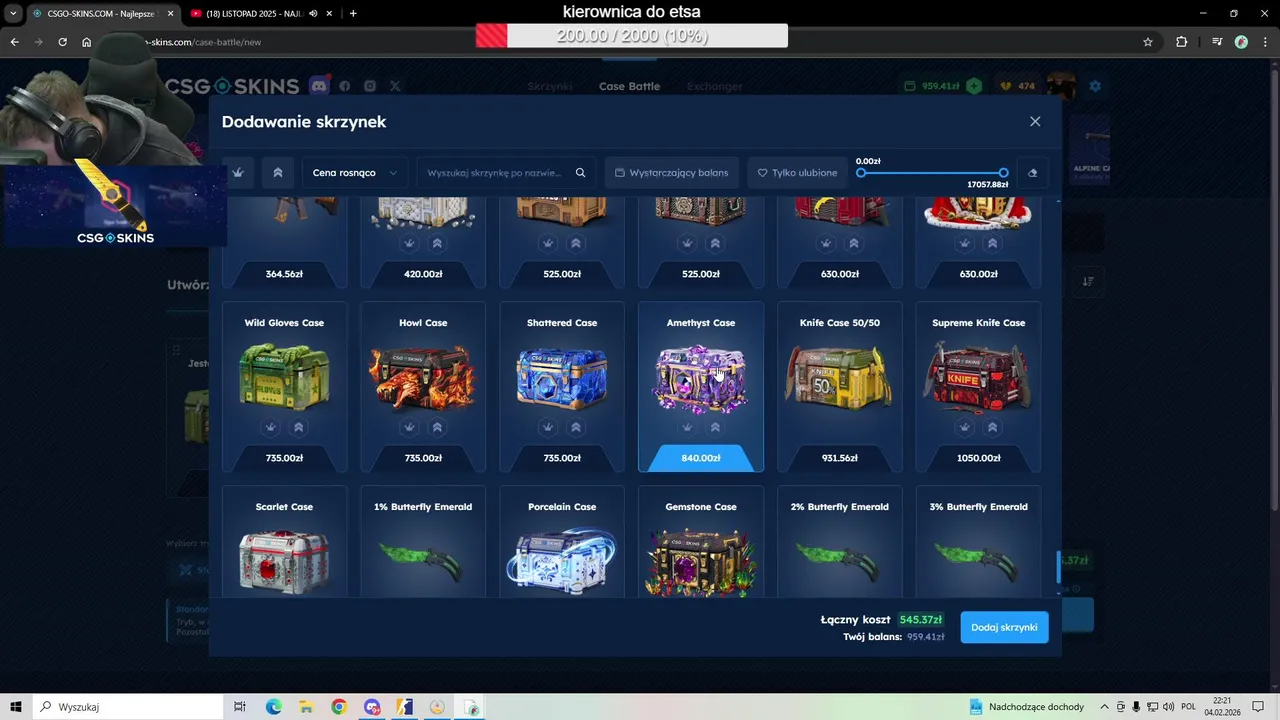
Task: Click the dialog's blue scrollbar
Action: [x=1058, y=567]
